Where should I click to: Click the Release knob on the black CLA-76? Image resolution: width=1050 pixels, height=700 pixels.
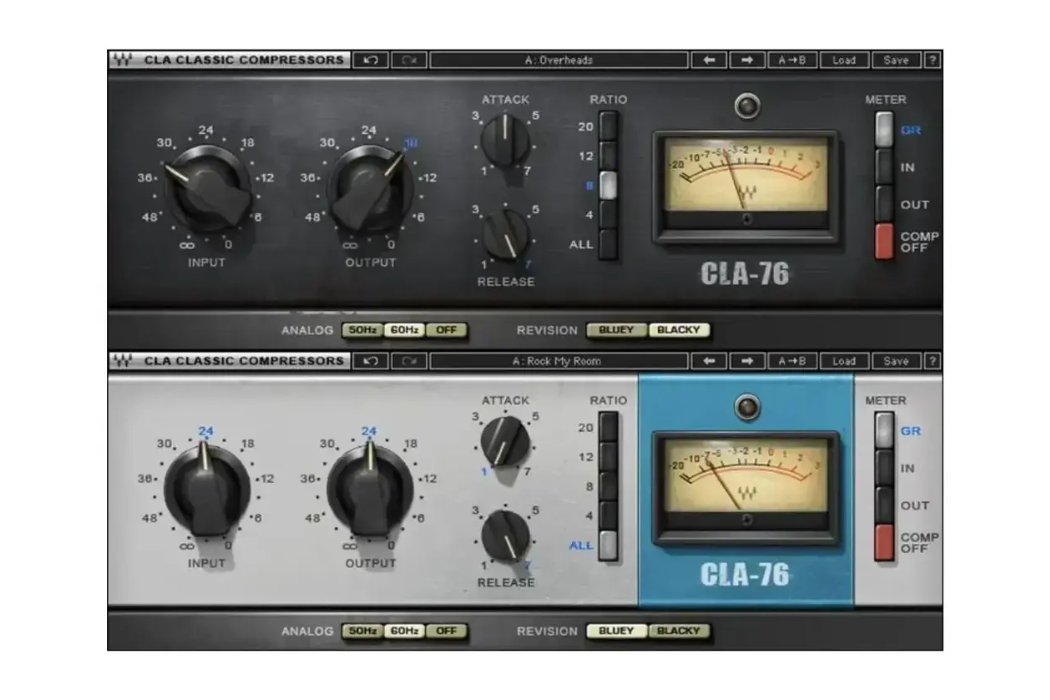click(506, 234)
